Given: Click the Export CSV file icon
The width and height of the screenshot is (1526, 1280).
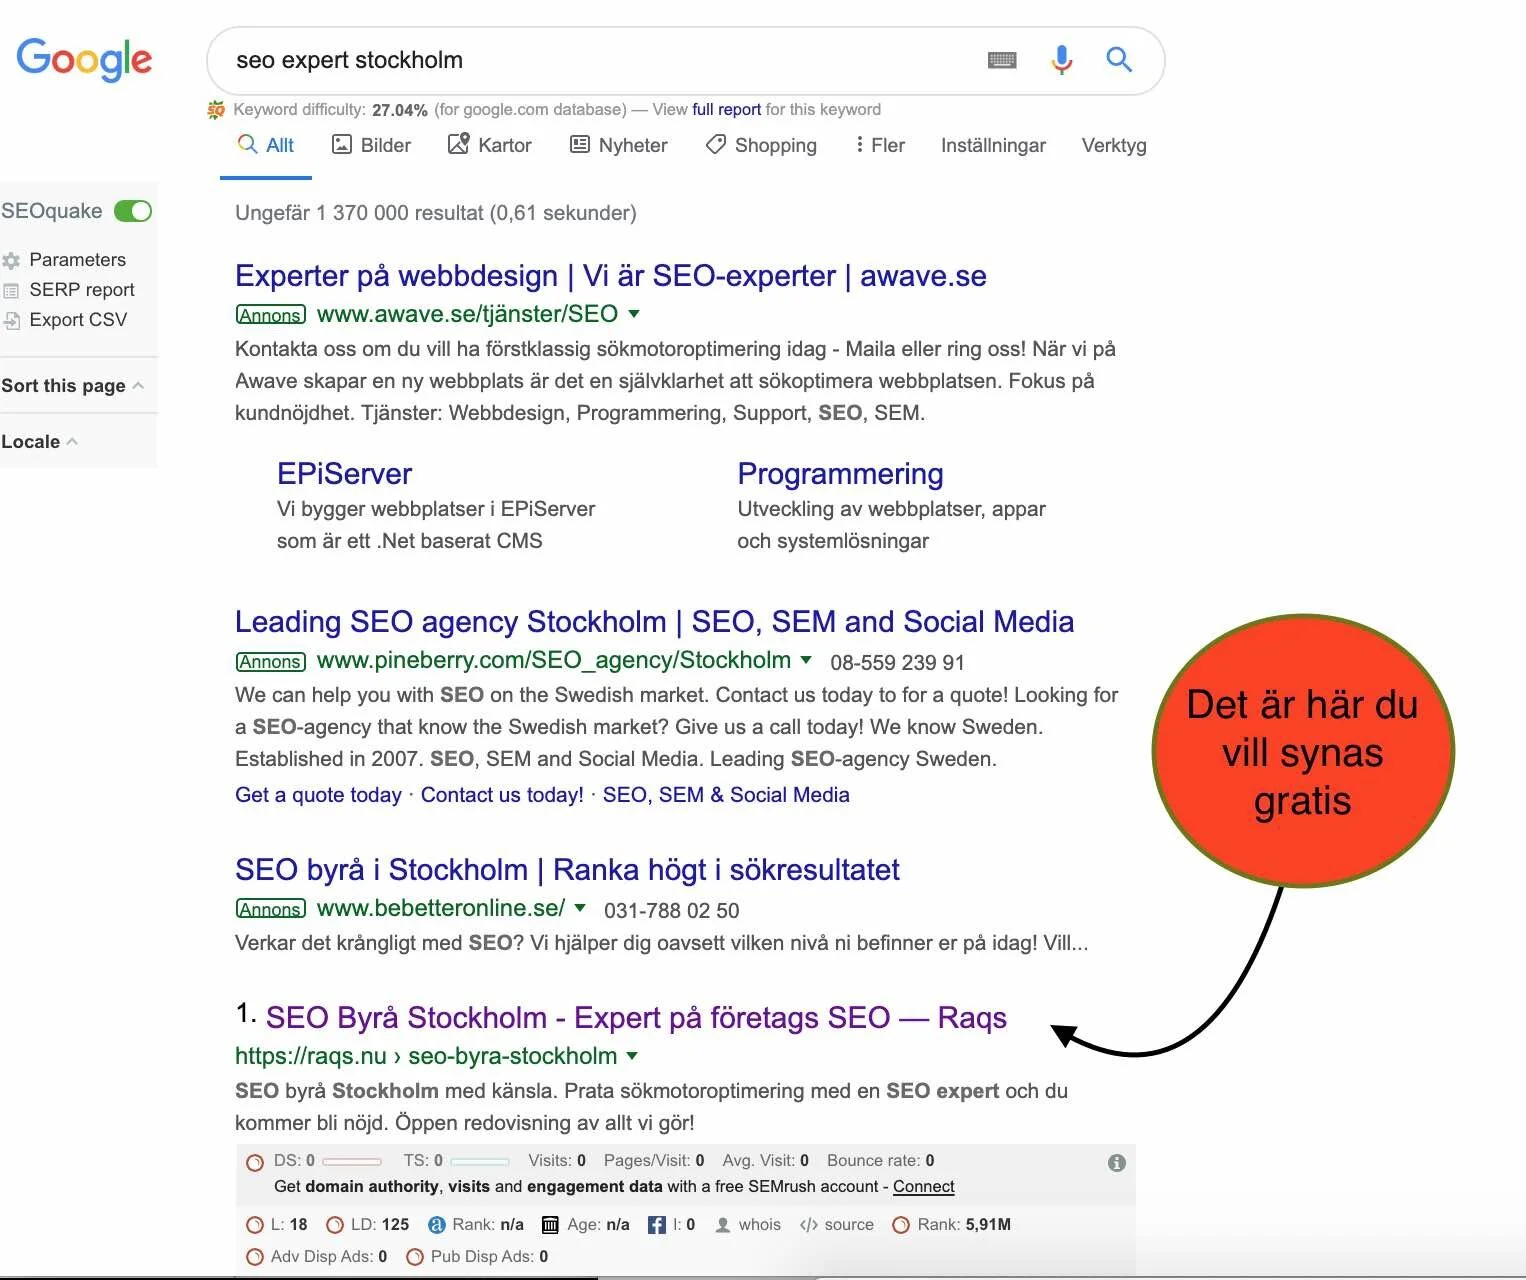Looking at the screenshot, I should coord(12,320).
